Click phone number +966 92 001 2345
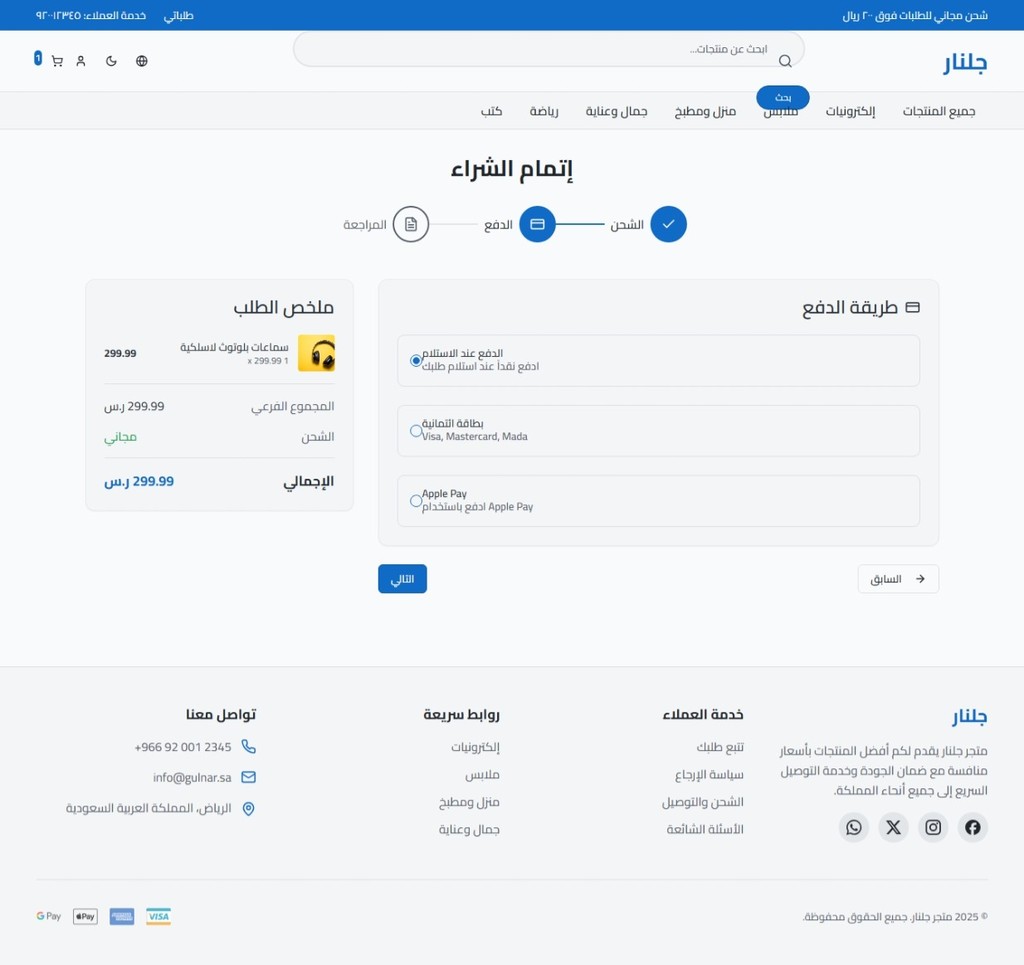 click(183, 747)
